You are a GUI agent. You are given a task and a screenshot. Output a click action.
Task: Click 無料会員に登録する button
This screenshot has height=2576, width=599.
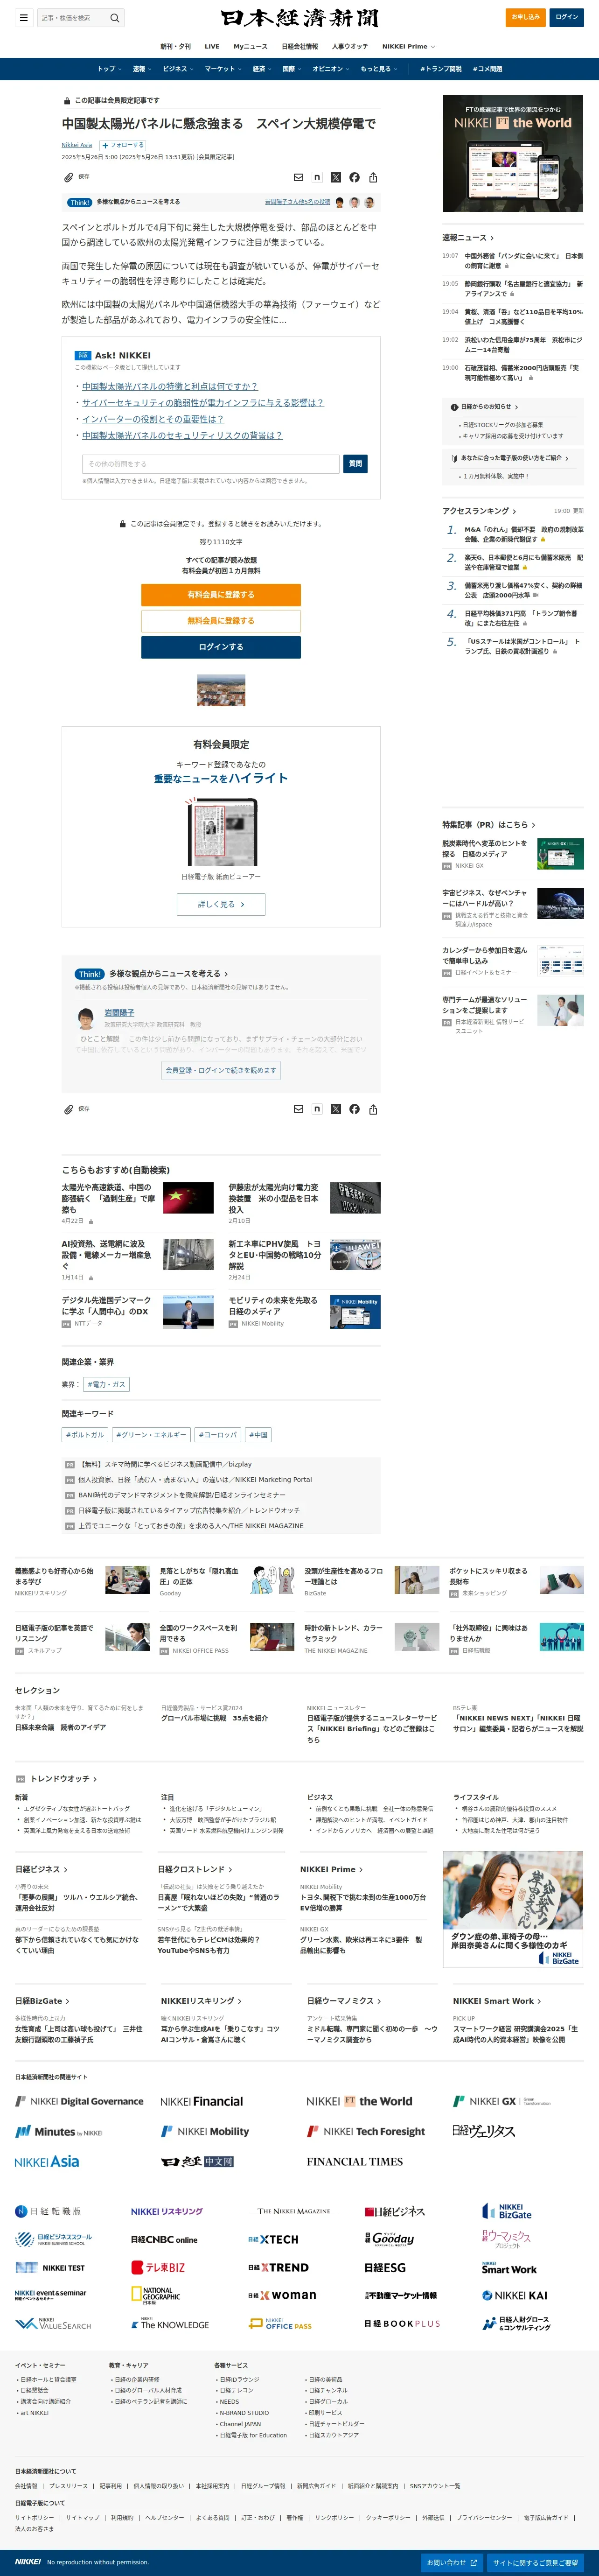(x=221, y=620)
